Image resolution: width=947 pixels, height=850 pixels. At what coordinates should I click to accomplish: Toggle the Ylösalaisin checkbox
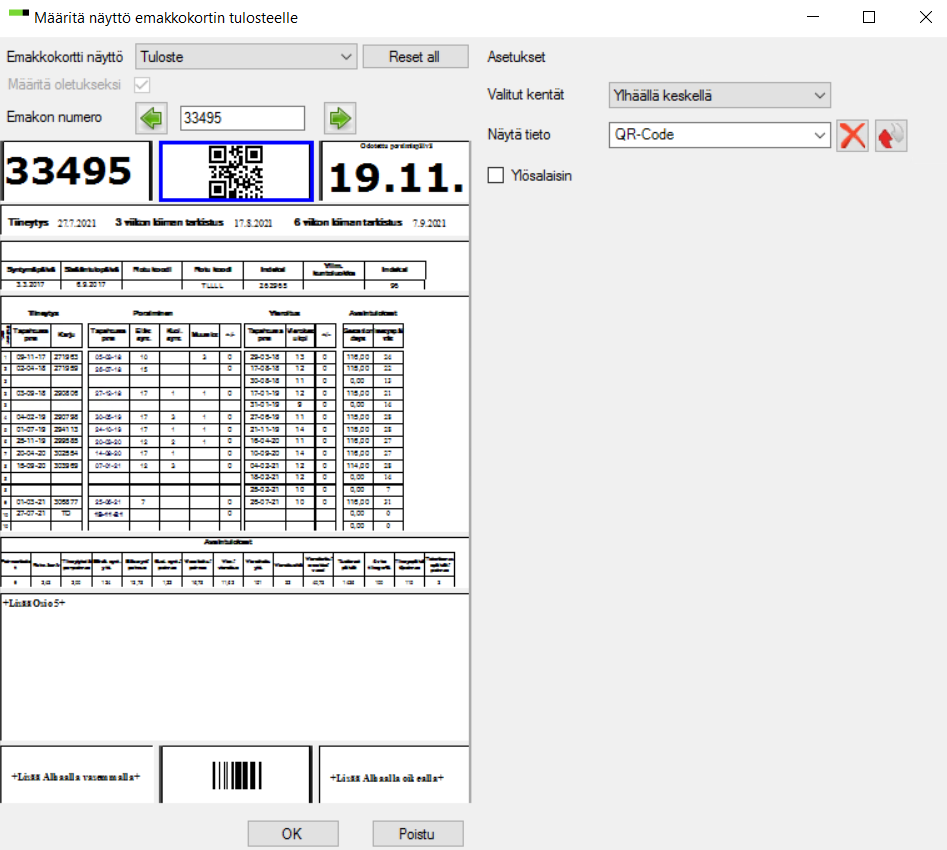pos(496,175)
